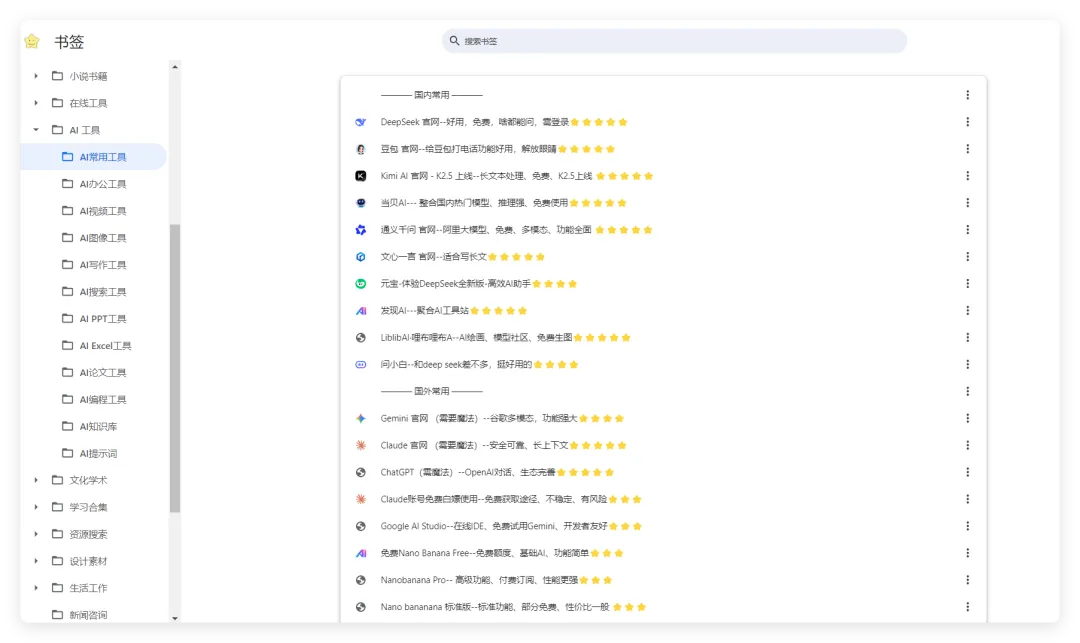The height and width of the screenshot is (643, 1080).
Task: Open more options for 国内常用 separator row
Action: (x=967, y=95)
